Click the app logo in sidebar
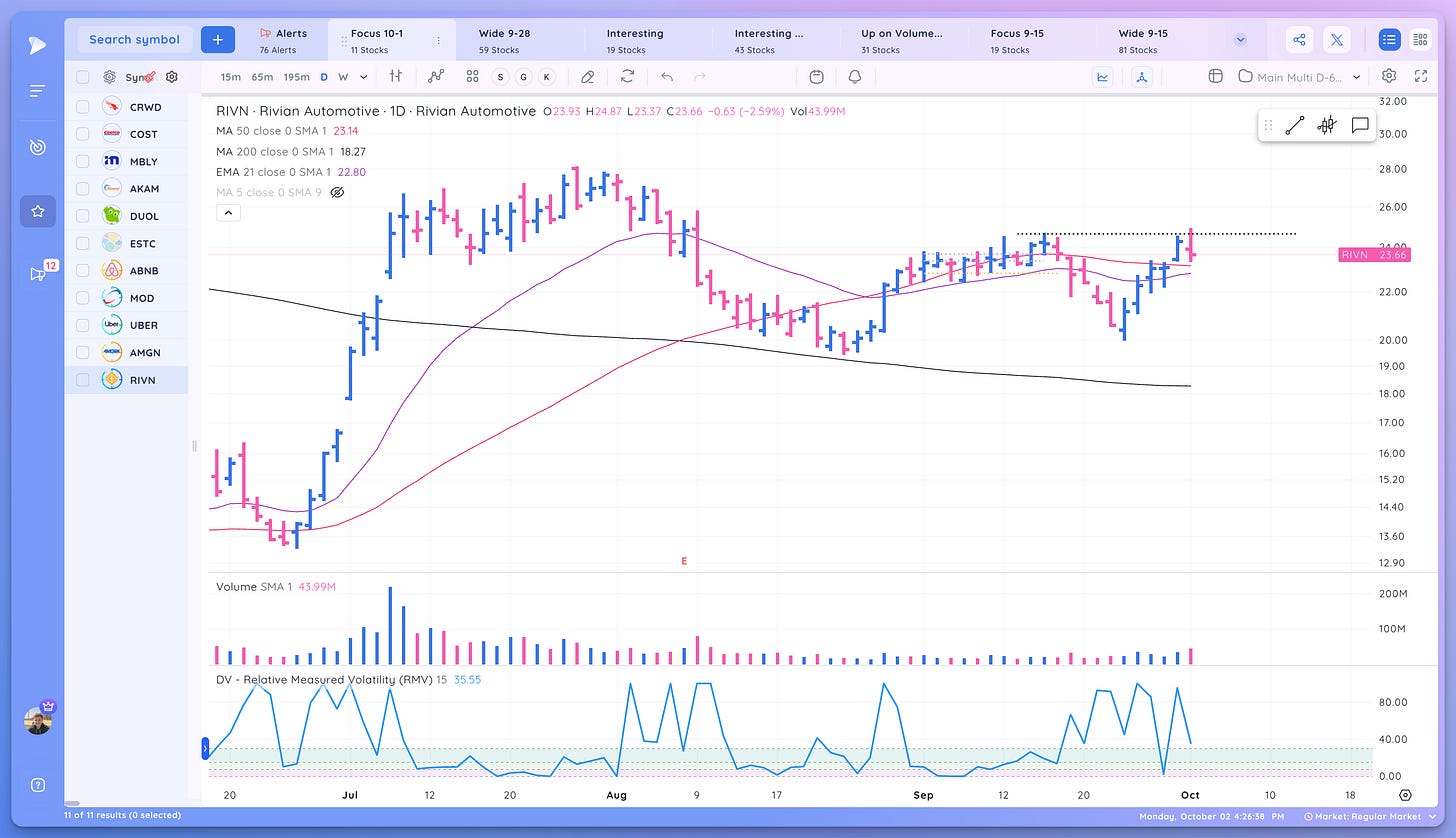Screen dimensions: 1456x838 coord(37,44)
